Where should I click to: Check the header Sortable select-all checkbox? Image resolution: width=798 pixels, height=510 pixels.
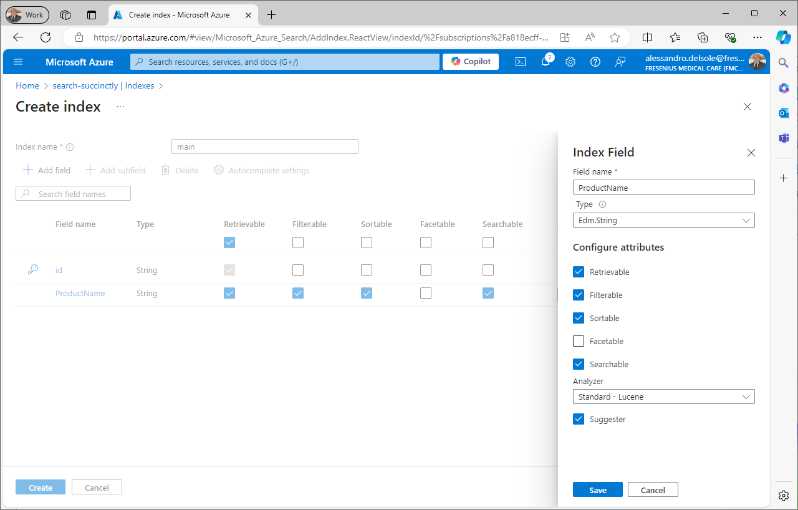point(366,242)
